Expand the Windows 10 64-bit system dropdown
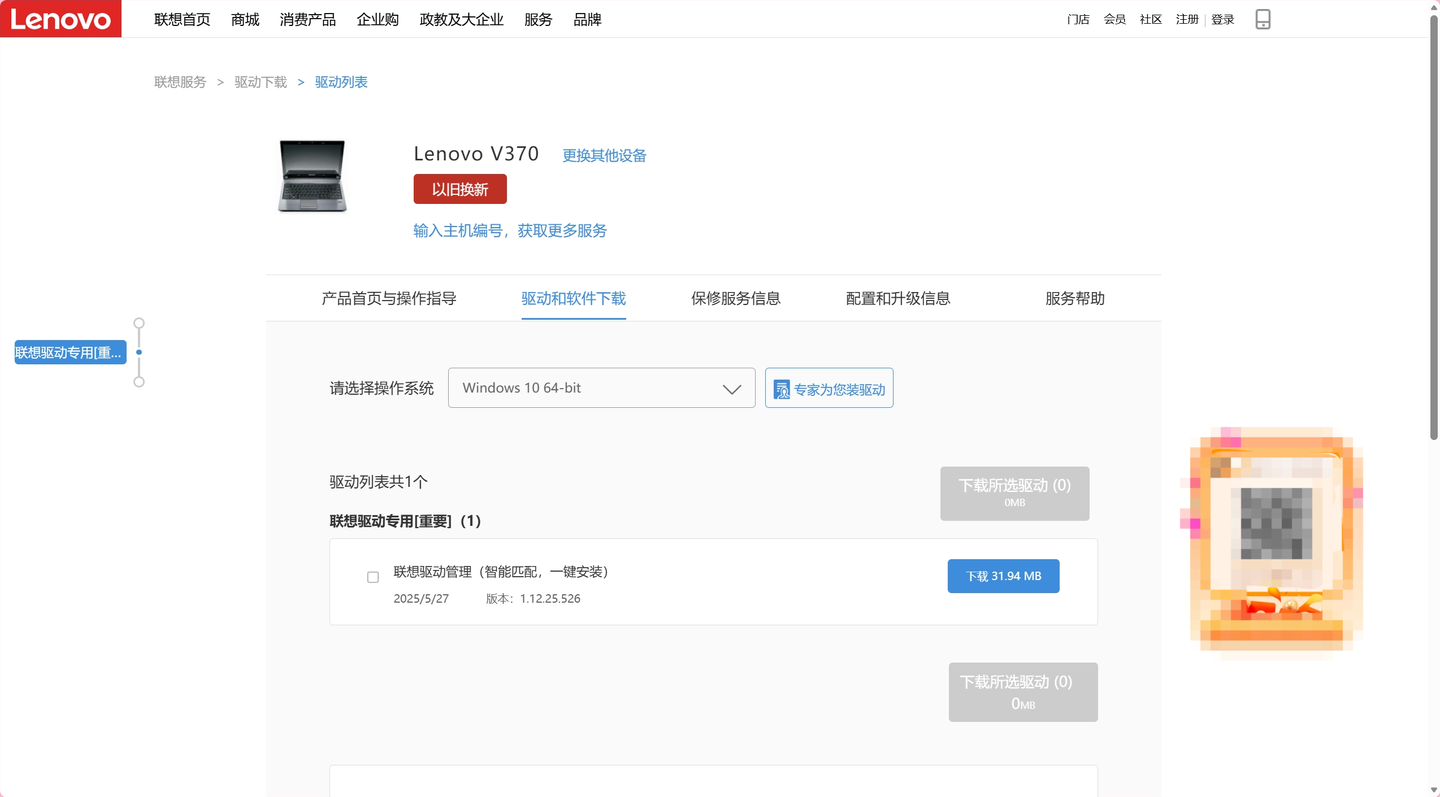Image resolution: width=1440 pixels, height=797 pixels. click(x=601, y=388)
